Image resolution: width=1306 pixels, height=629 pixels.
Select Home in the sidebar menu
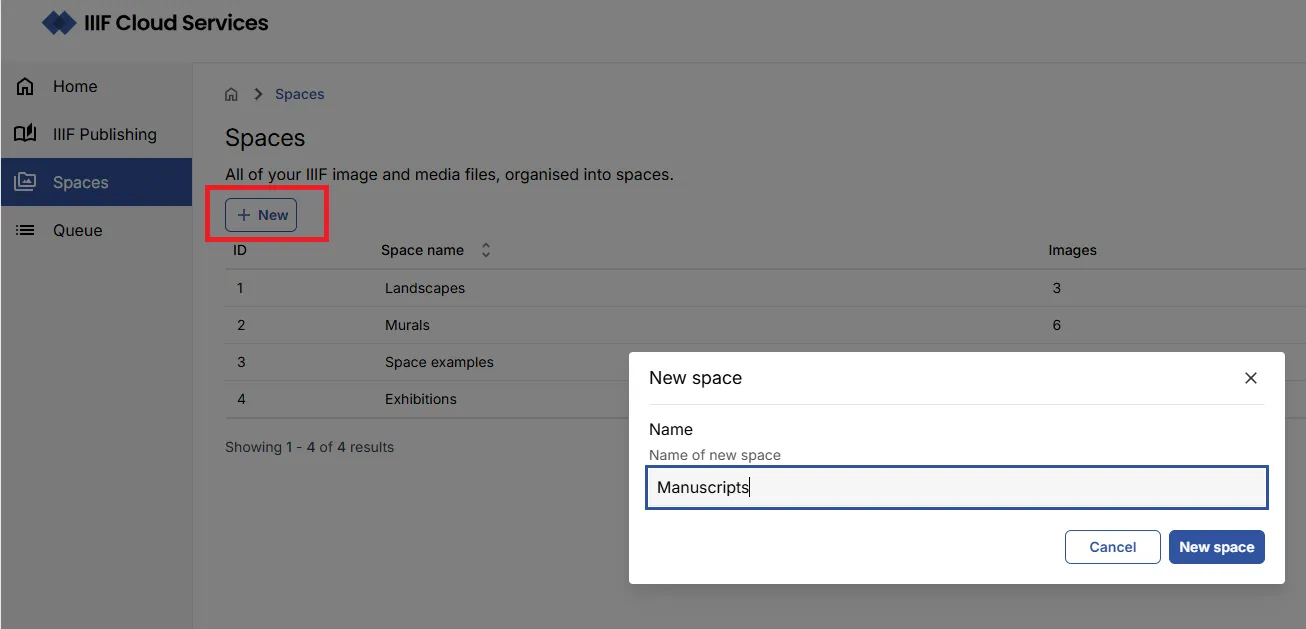[75, 86]
